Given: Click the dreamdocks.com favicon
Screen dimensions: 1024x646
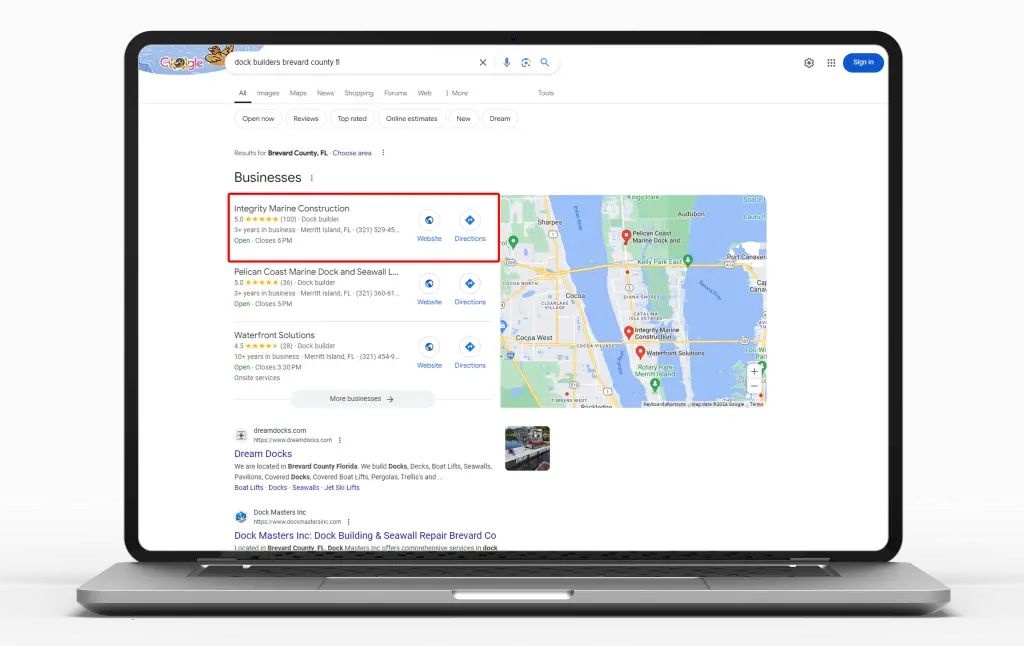Looking at the screenshot, I should click(x=241, y=435).
